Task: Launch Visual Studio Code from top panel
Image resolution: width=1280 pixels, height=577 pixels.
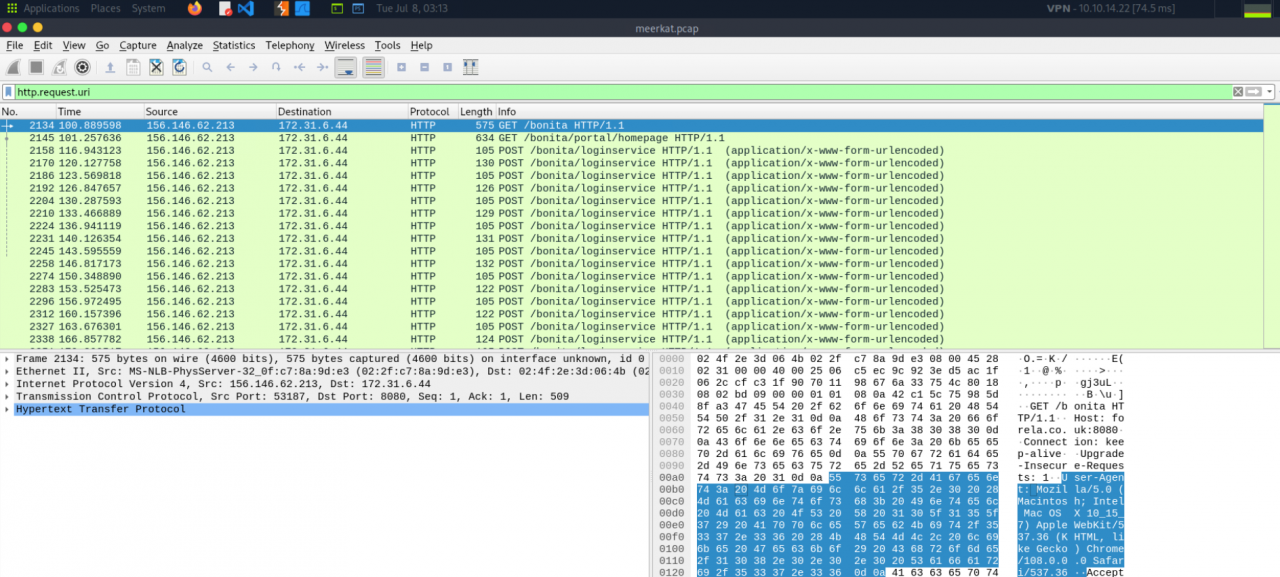Action: [246, 8]
